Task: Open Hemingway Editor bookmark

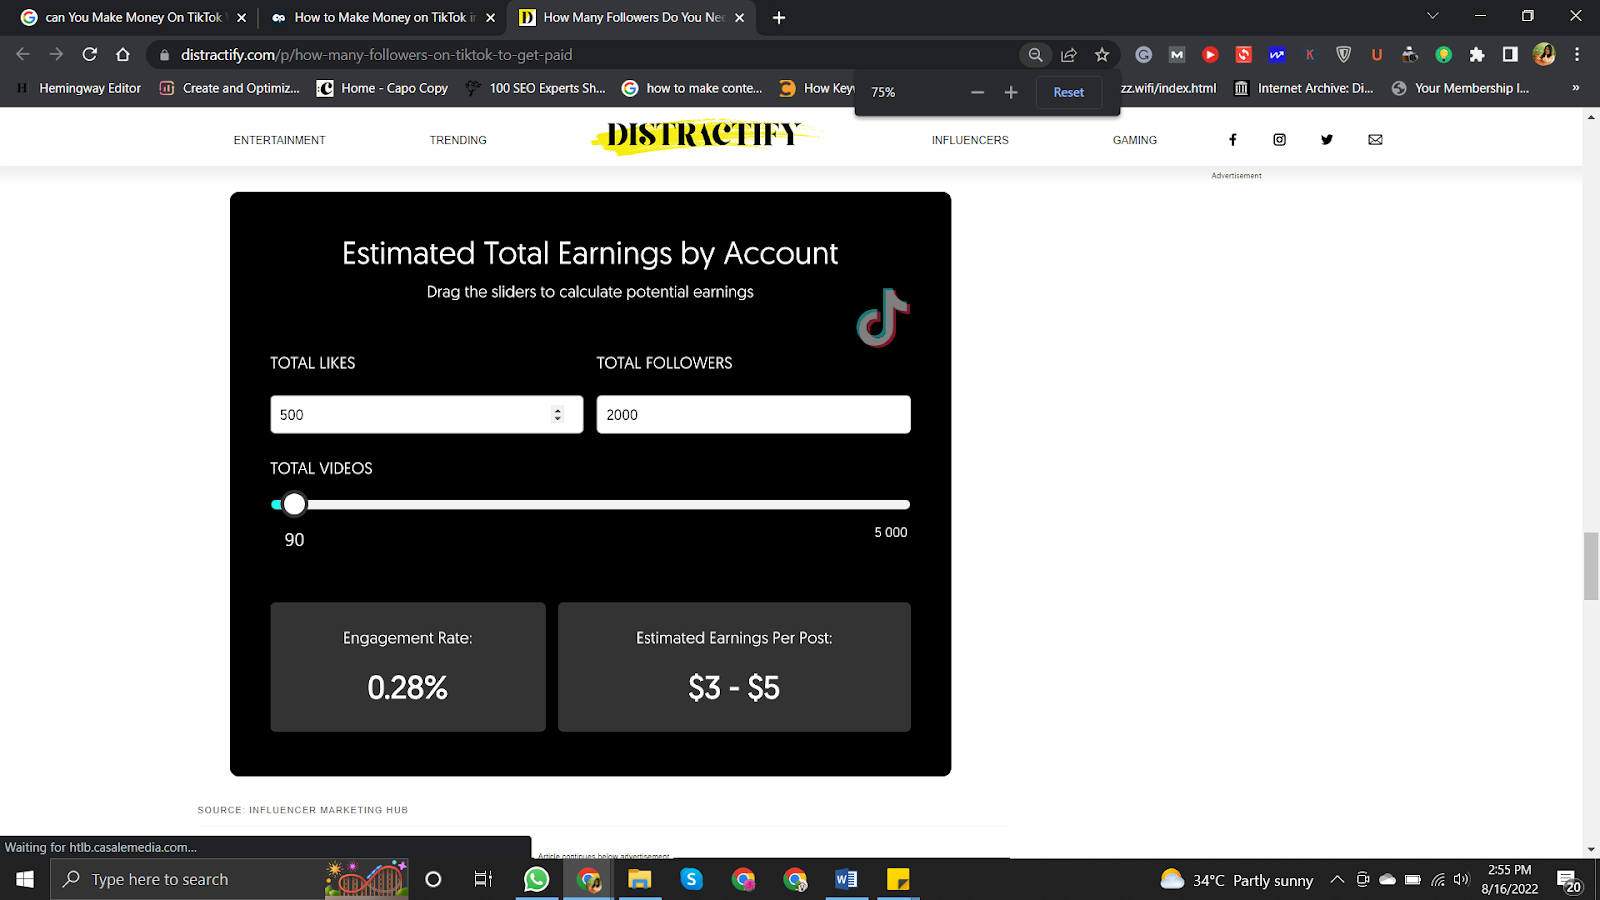Action: point(79,88)
